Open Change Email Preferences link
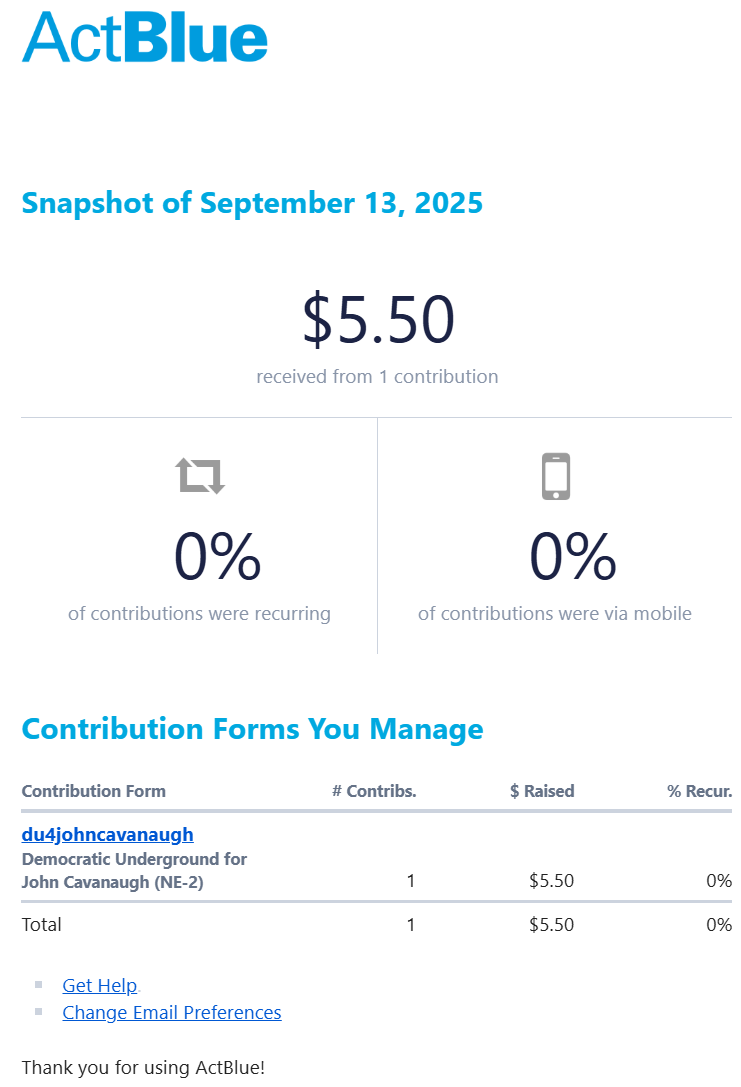This screenshot has width=741, height=1087. 171,1012
